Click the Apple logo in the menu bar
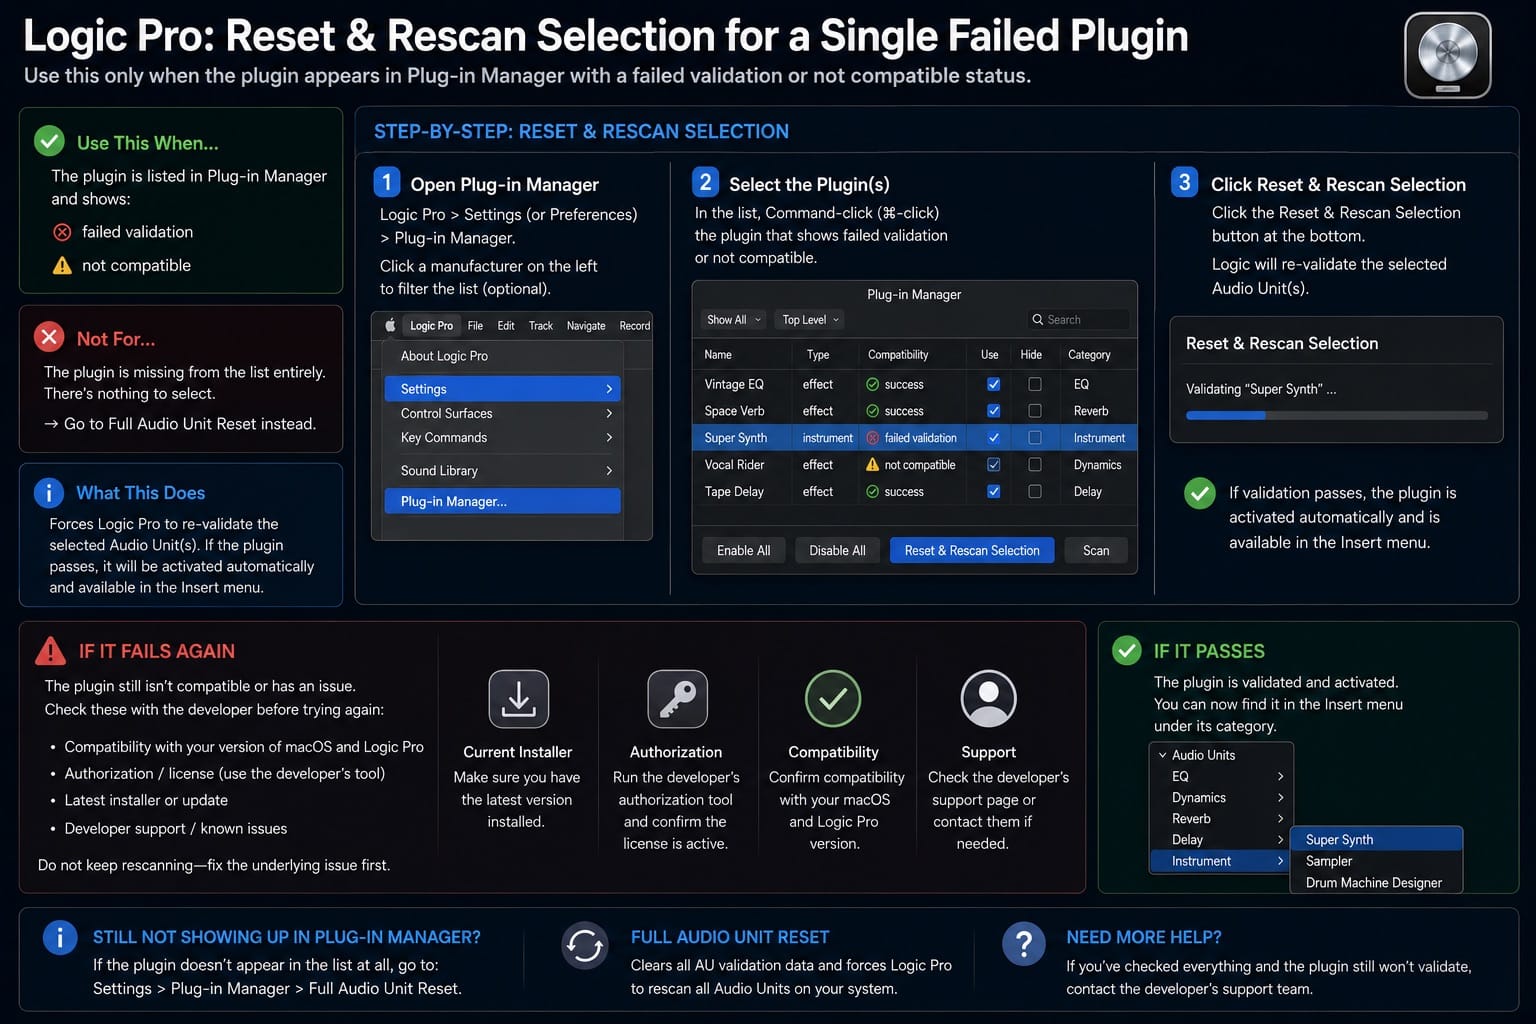The image size is (1536, 1024). coord(390,325)
